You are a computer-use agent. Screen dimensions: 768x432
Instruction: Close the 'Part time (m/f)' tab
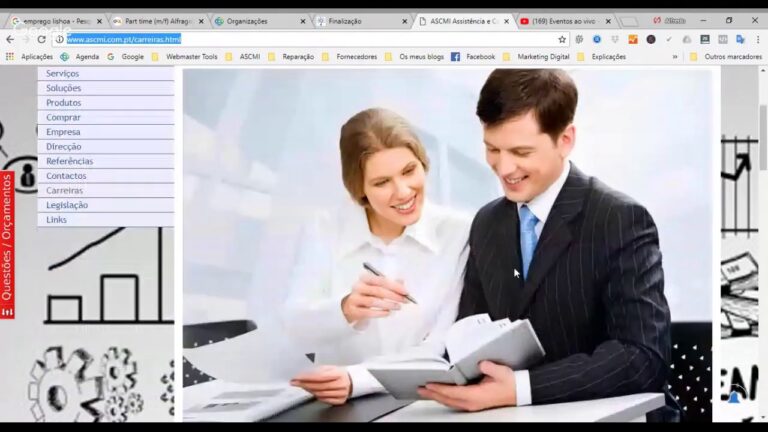201,22
